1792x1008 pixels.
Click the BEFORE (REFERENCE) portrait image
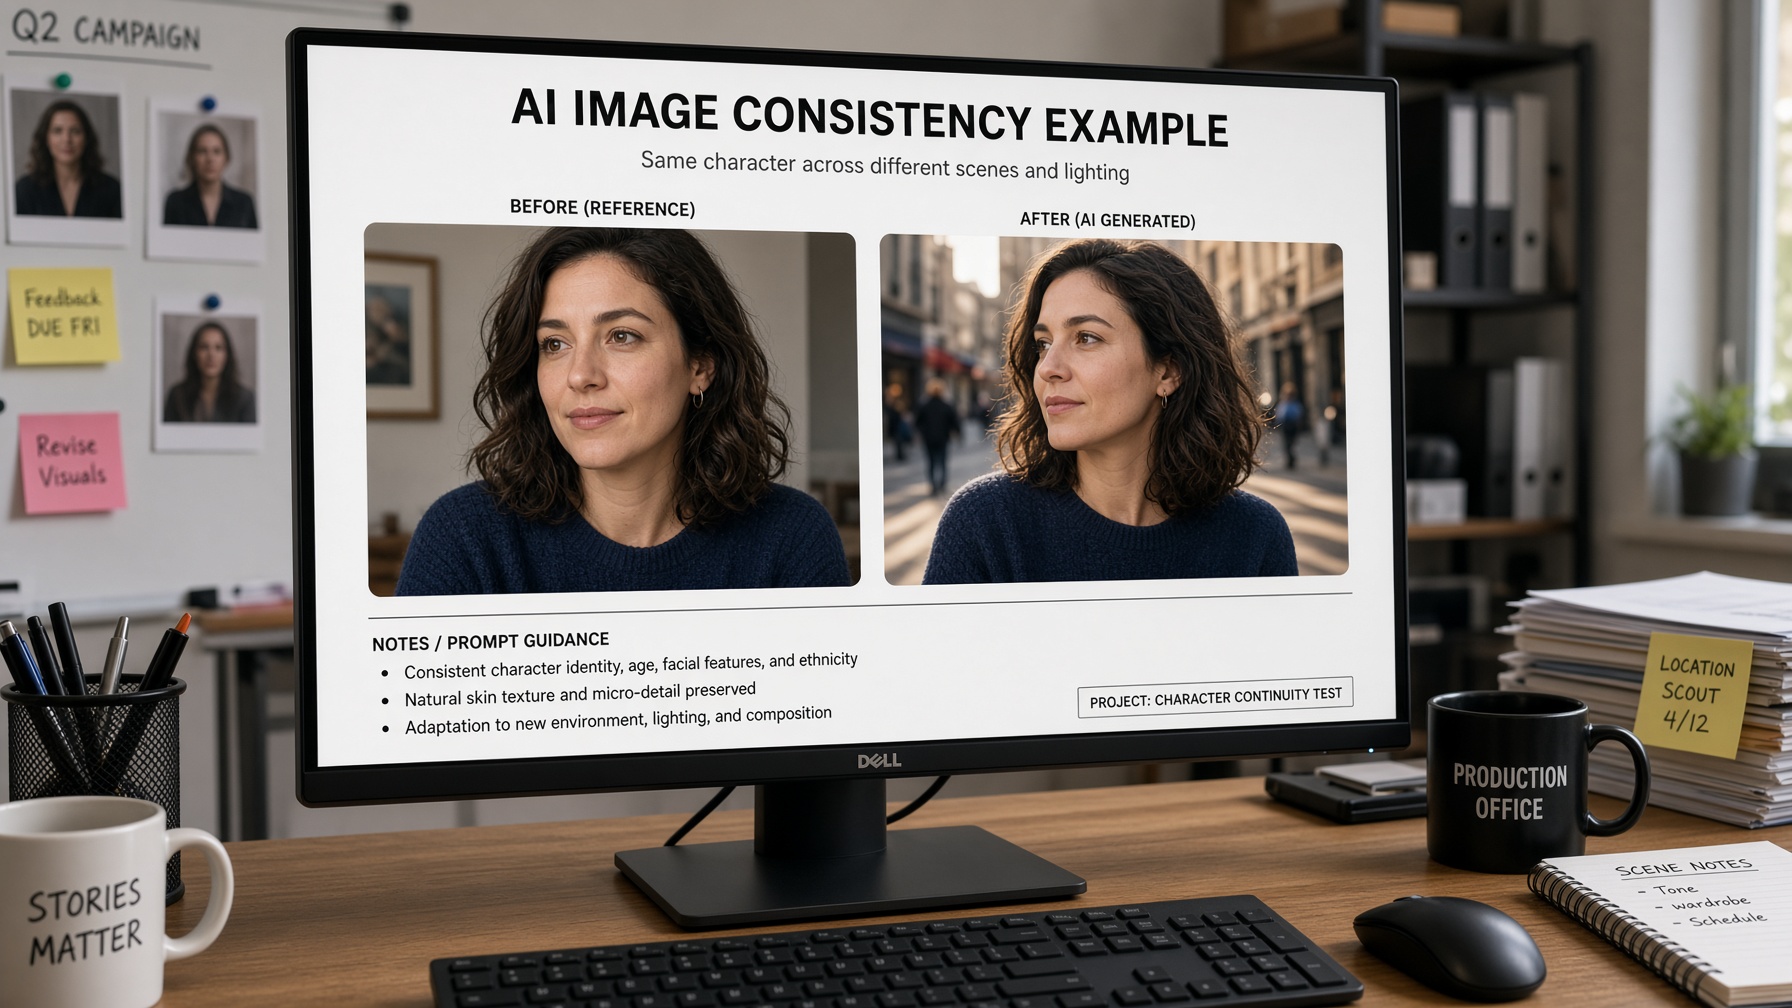(x=612, y=410)
